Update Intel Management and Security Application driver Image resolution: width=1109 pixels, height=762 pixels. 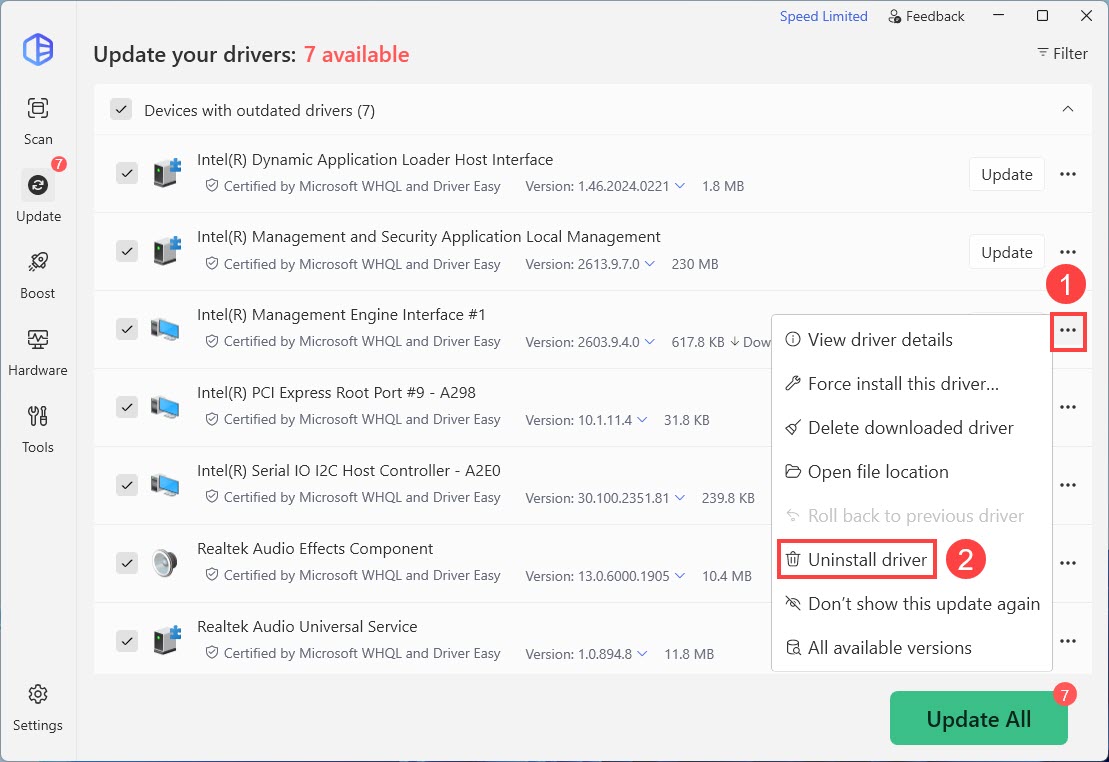coord(1006,252)
